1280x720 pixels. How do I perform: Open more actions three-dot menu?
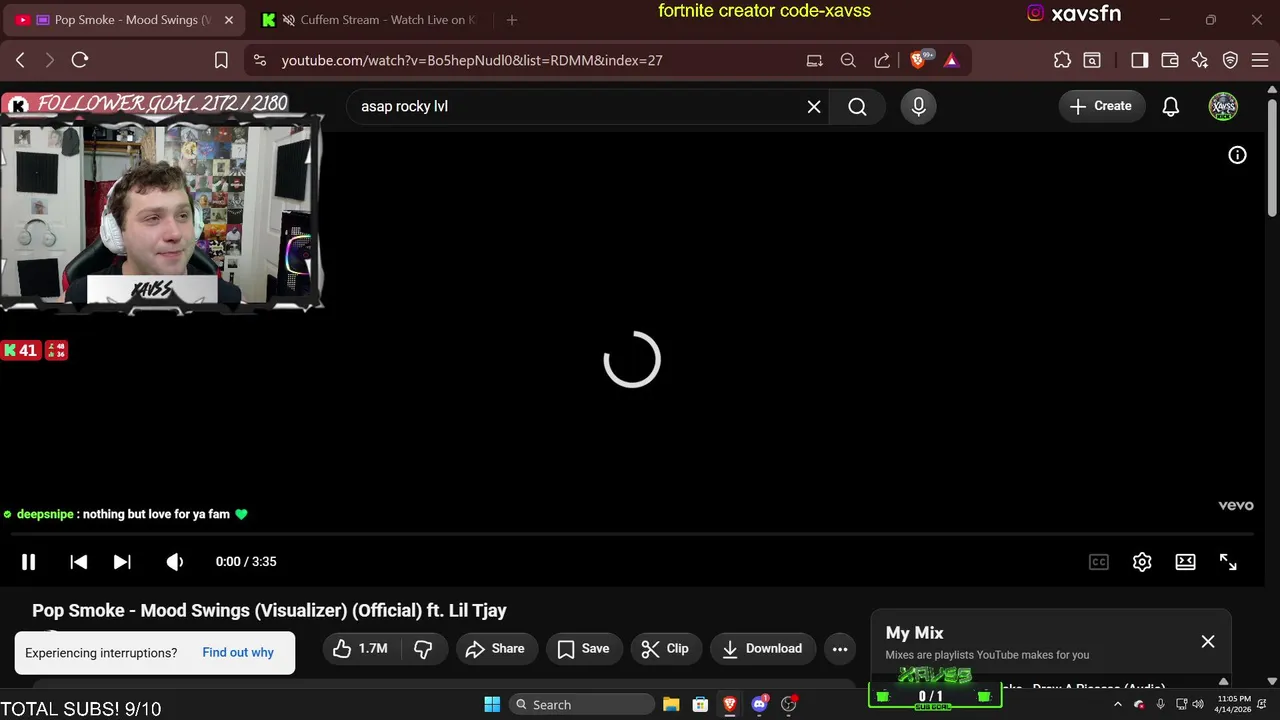840,649
